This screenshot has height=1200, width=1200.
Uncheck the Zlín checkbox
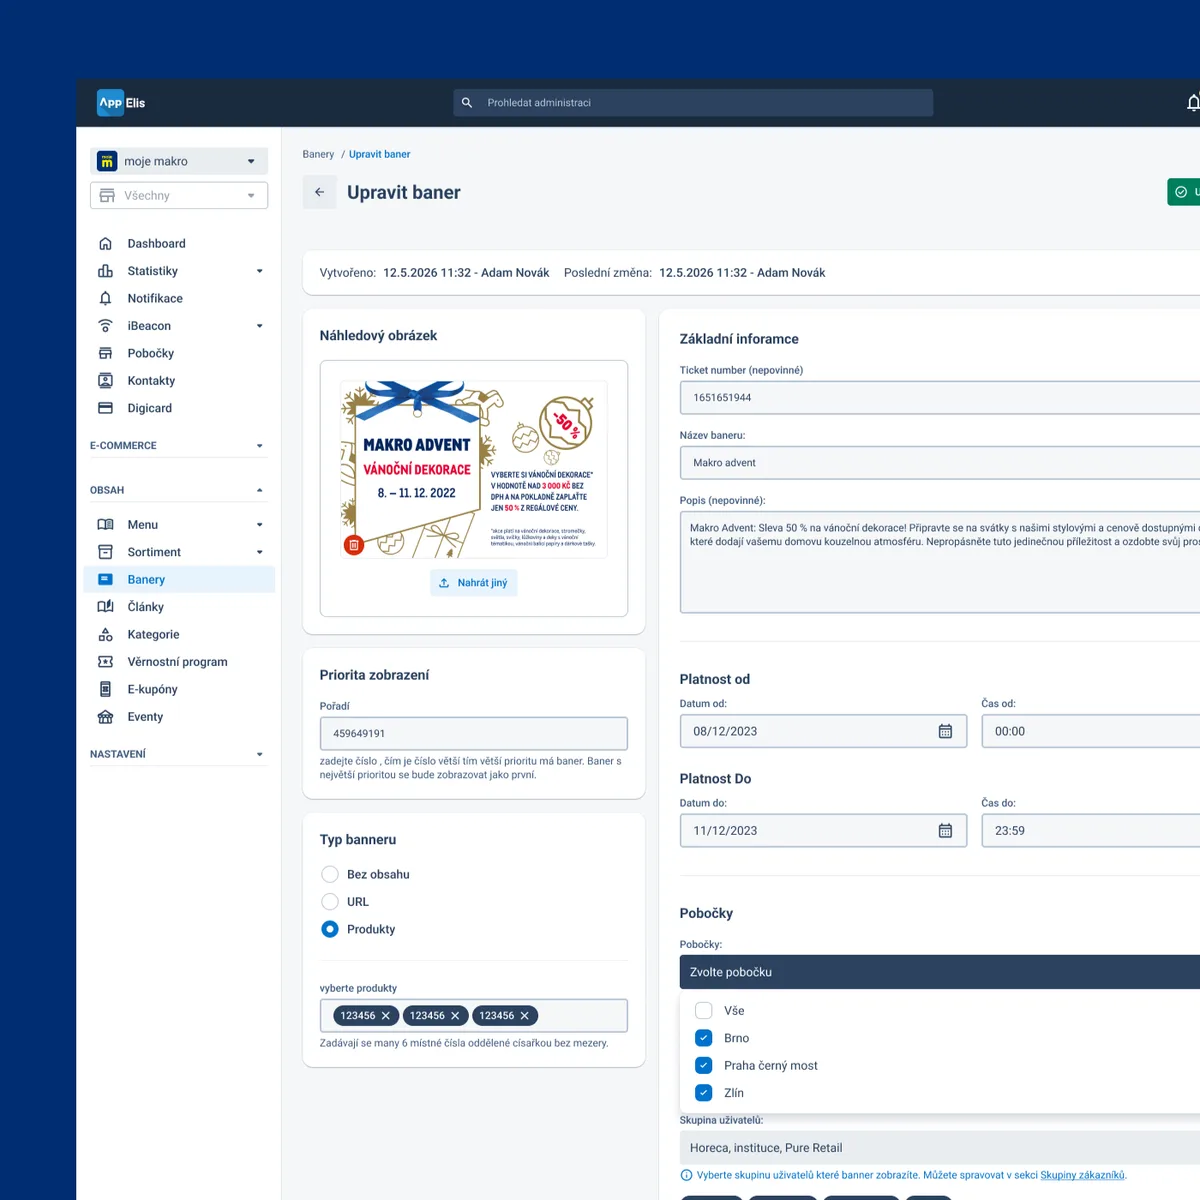click(704, 1093)
